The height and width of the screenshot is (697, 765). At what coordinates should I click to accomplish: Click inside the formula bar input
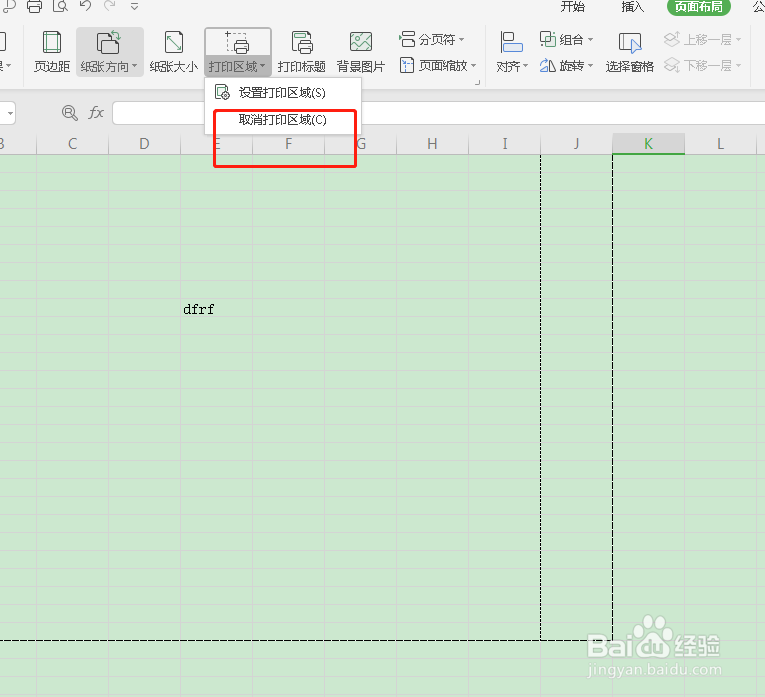point(438,113)
